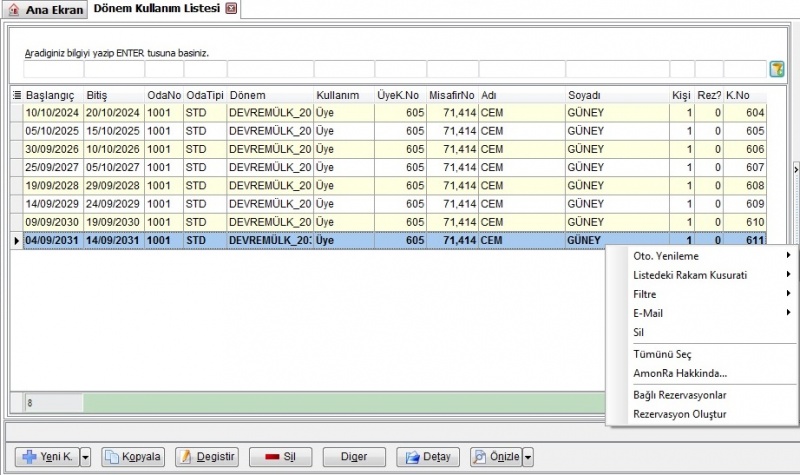Sort by OdaNo column header
This screenshot has height=475, width=800.
[x=164, y=95]
